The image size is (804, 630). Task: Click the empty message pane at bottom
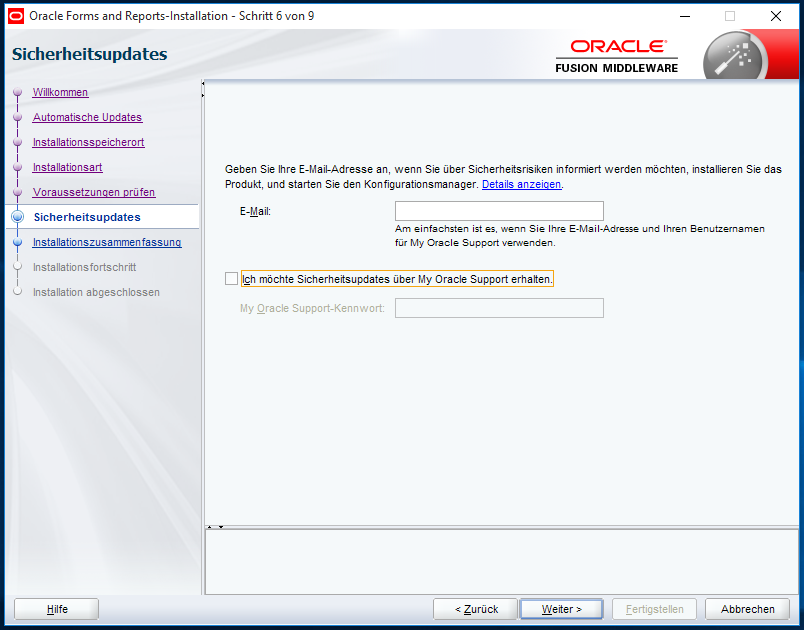(502, 562)
